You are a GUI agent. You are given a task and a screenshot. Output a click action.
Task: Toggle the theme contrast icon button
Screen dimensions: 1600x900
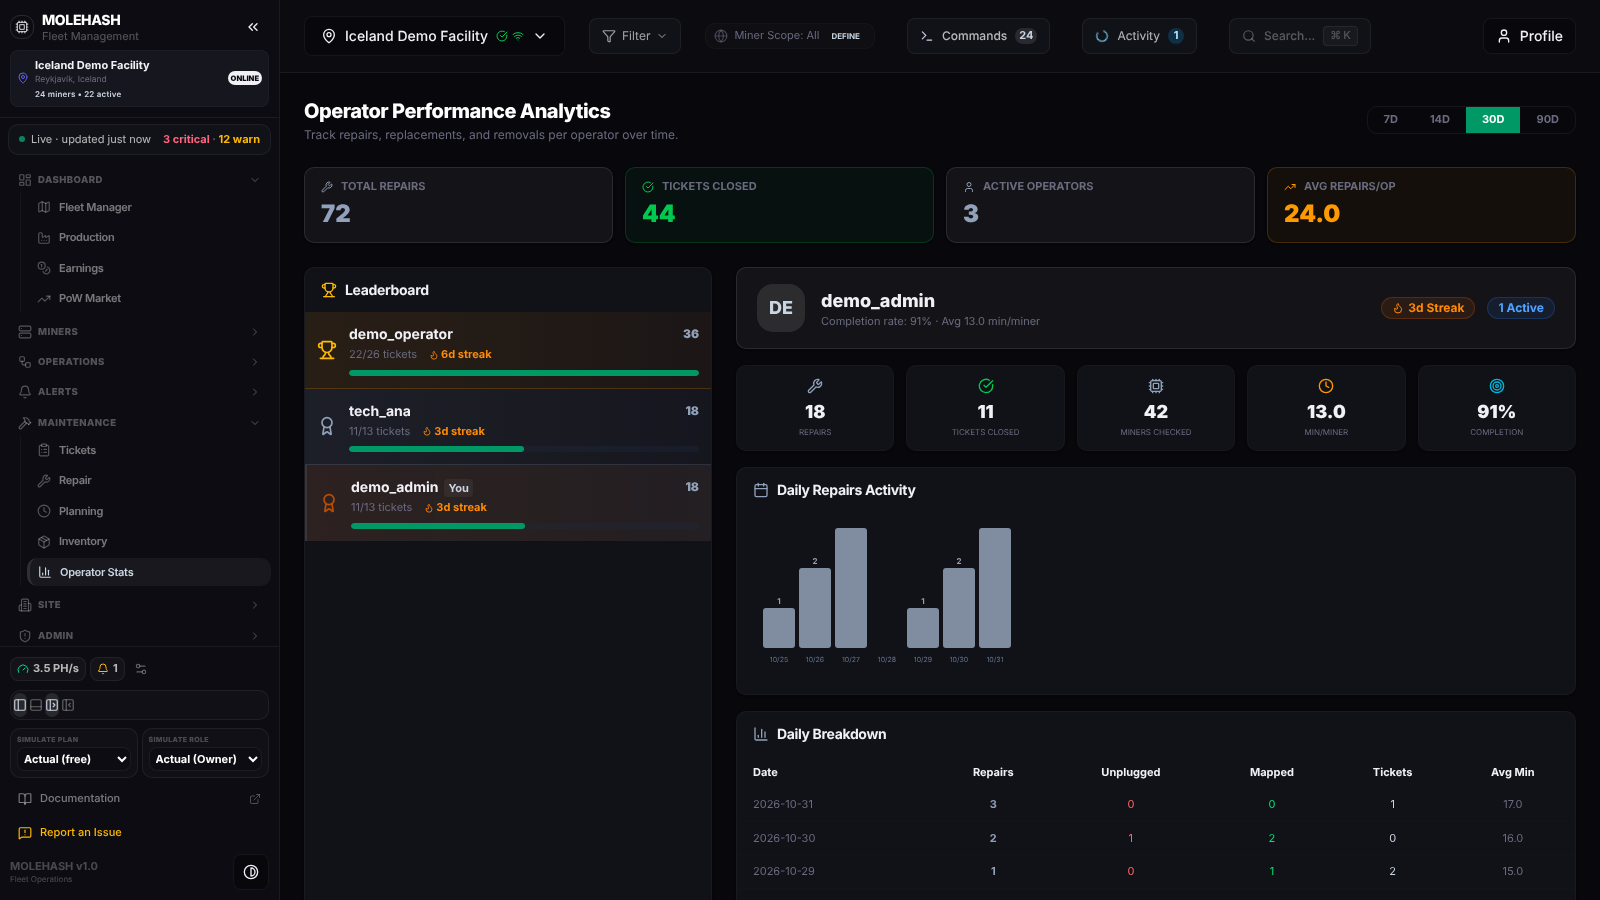tap(251, 872)
